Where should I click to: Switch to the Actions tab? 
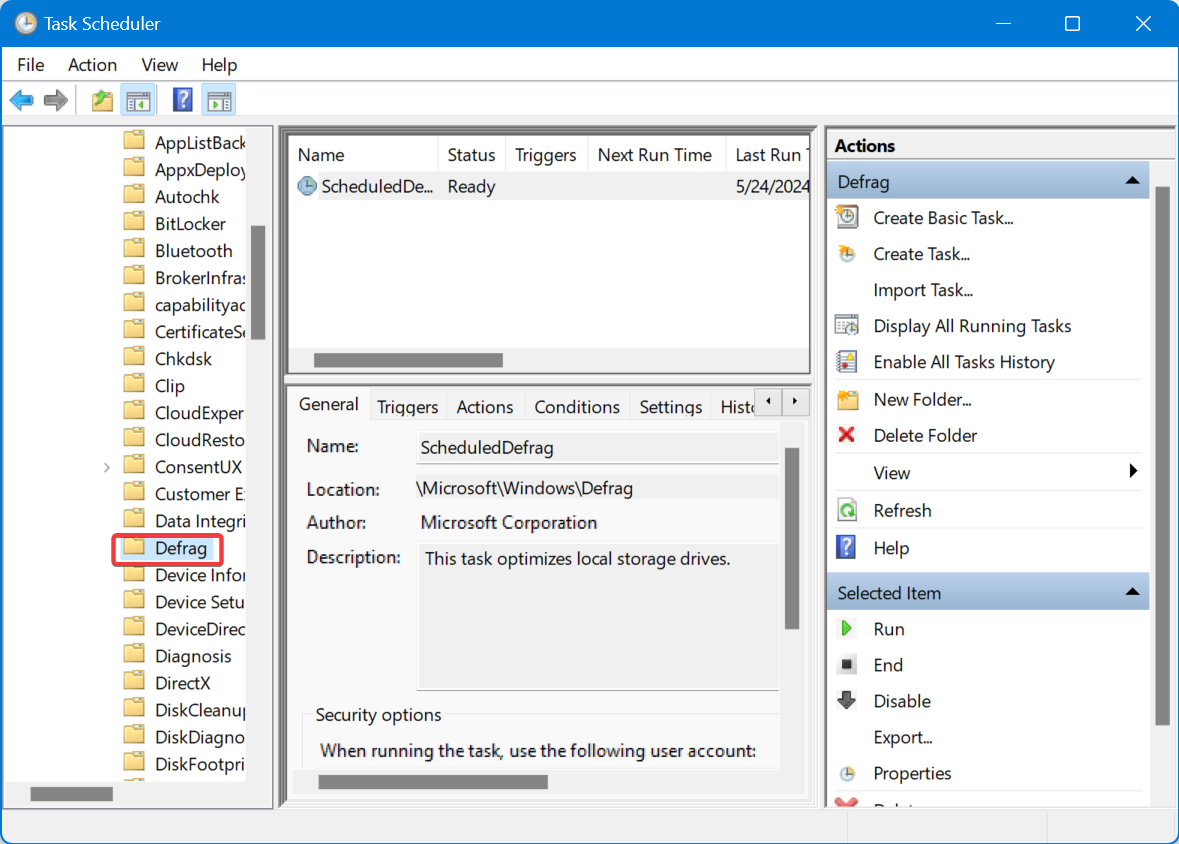pos(485,407)
